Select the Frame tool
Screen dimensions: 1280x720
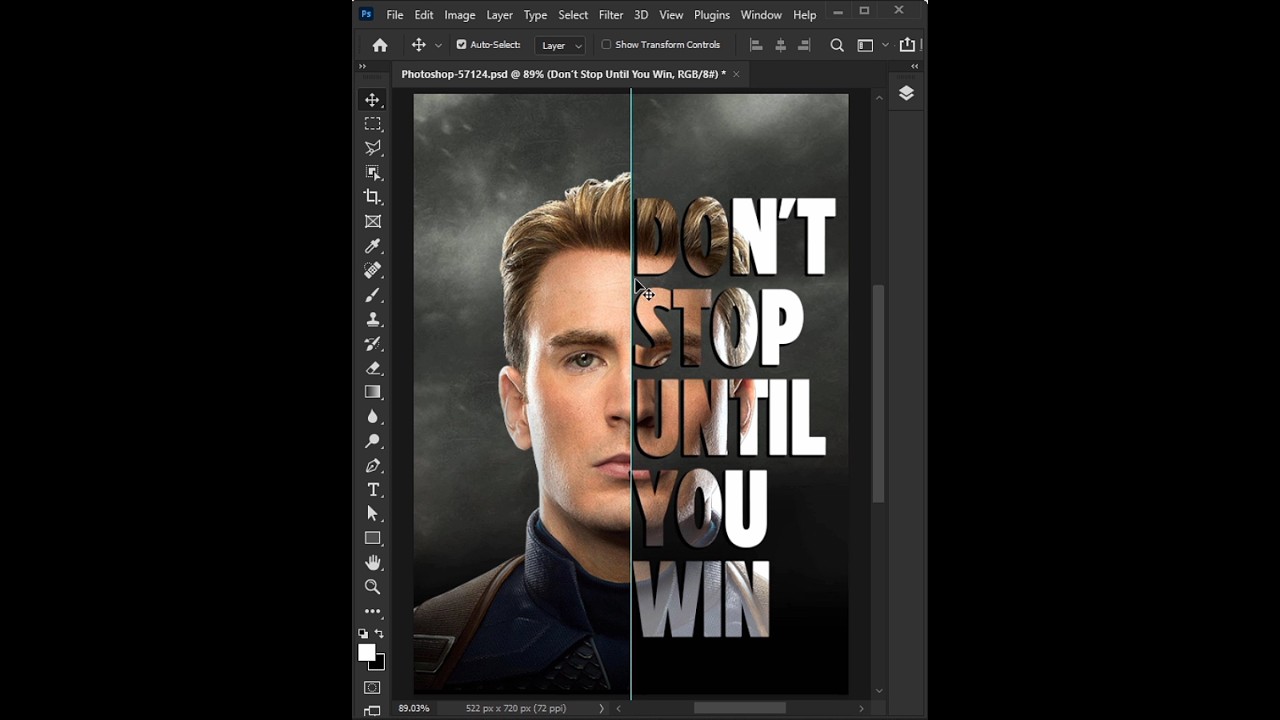pos(372,221)
